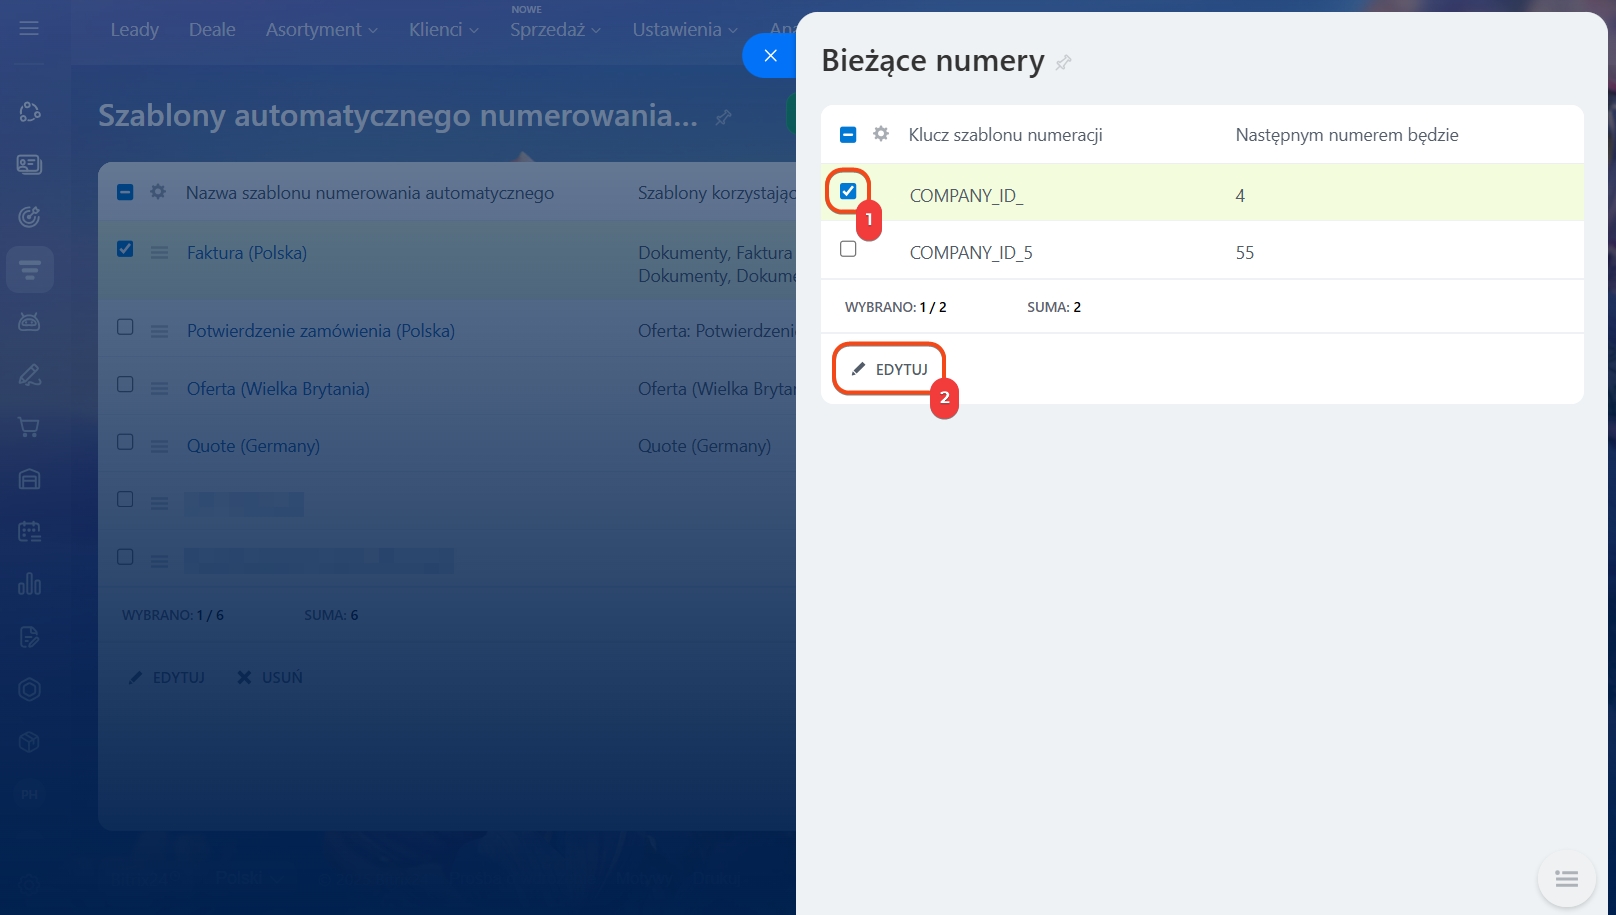
Task: Open the Quote (Germany) template link
Action: pyautogui.click(x=253, y=446)
